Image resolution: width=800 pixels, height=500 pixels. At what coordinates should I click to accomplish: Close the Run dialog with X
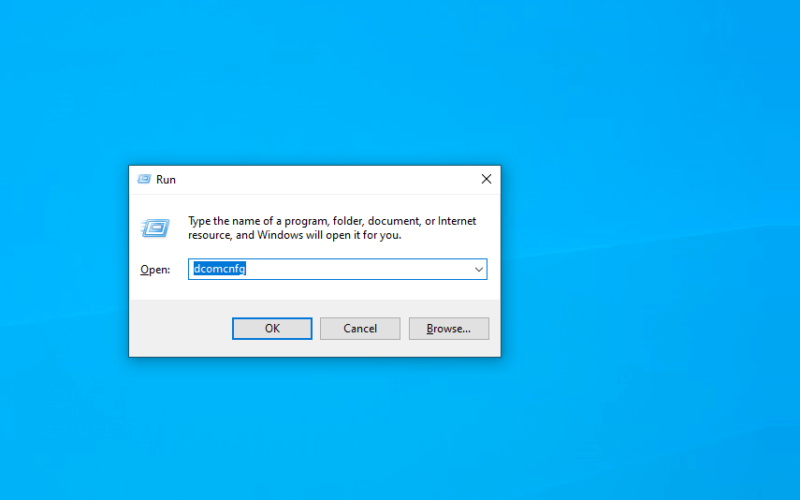(486, 179)
